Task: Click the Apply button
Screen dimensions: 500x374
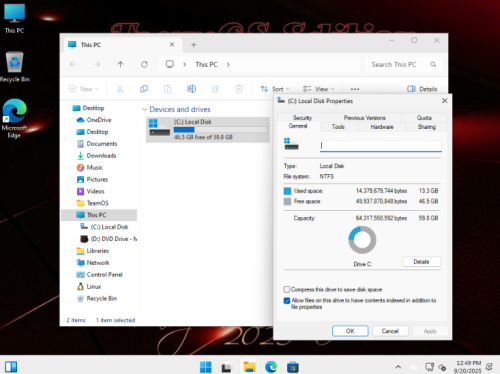Action: point(430,331)
